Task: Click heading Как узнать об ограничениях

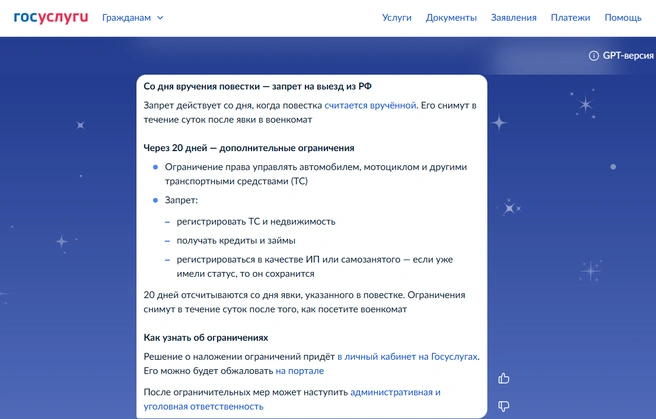Action: [x=206, y=337]
